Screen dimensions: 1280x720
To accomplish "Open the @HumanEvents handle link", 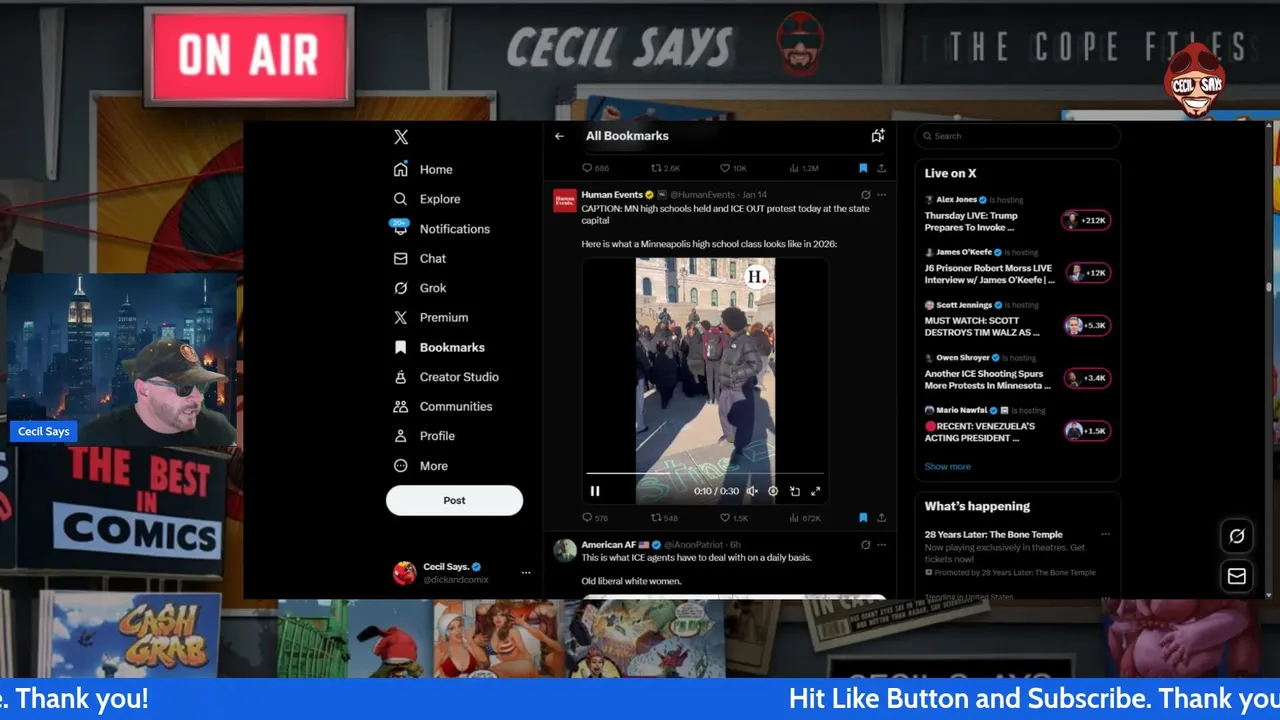I will point(703,195).
